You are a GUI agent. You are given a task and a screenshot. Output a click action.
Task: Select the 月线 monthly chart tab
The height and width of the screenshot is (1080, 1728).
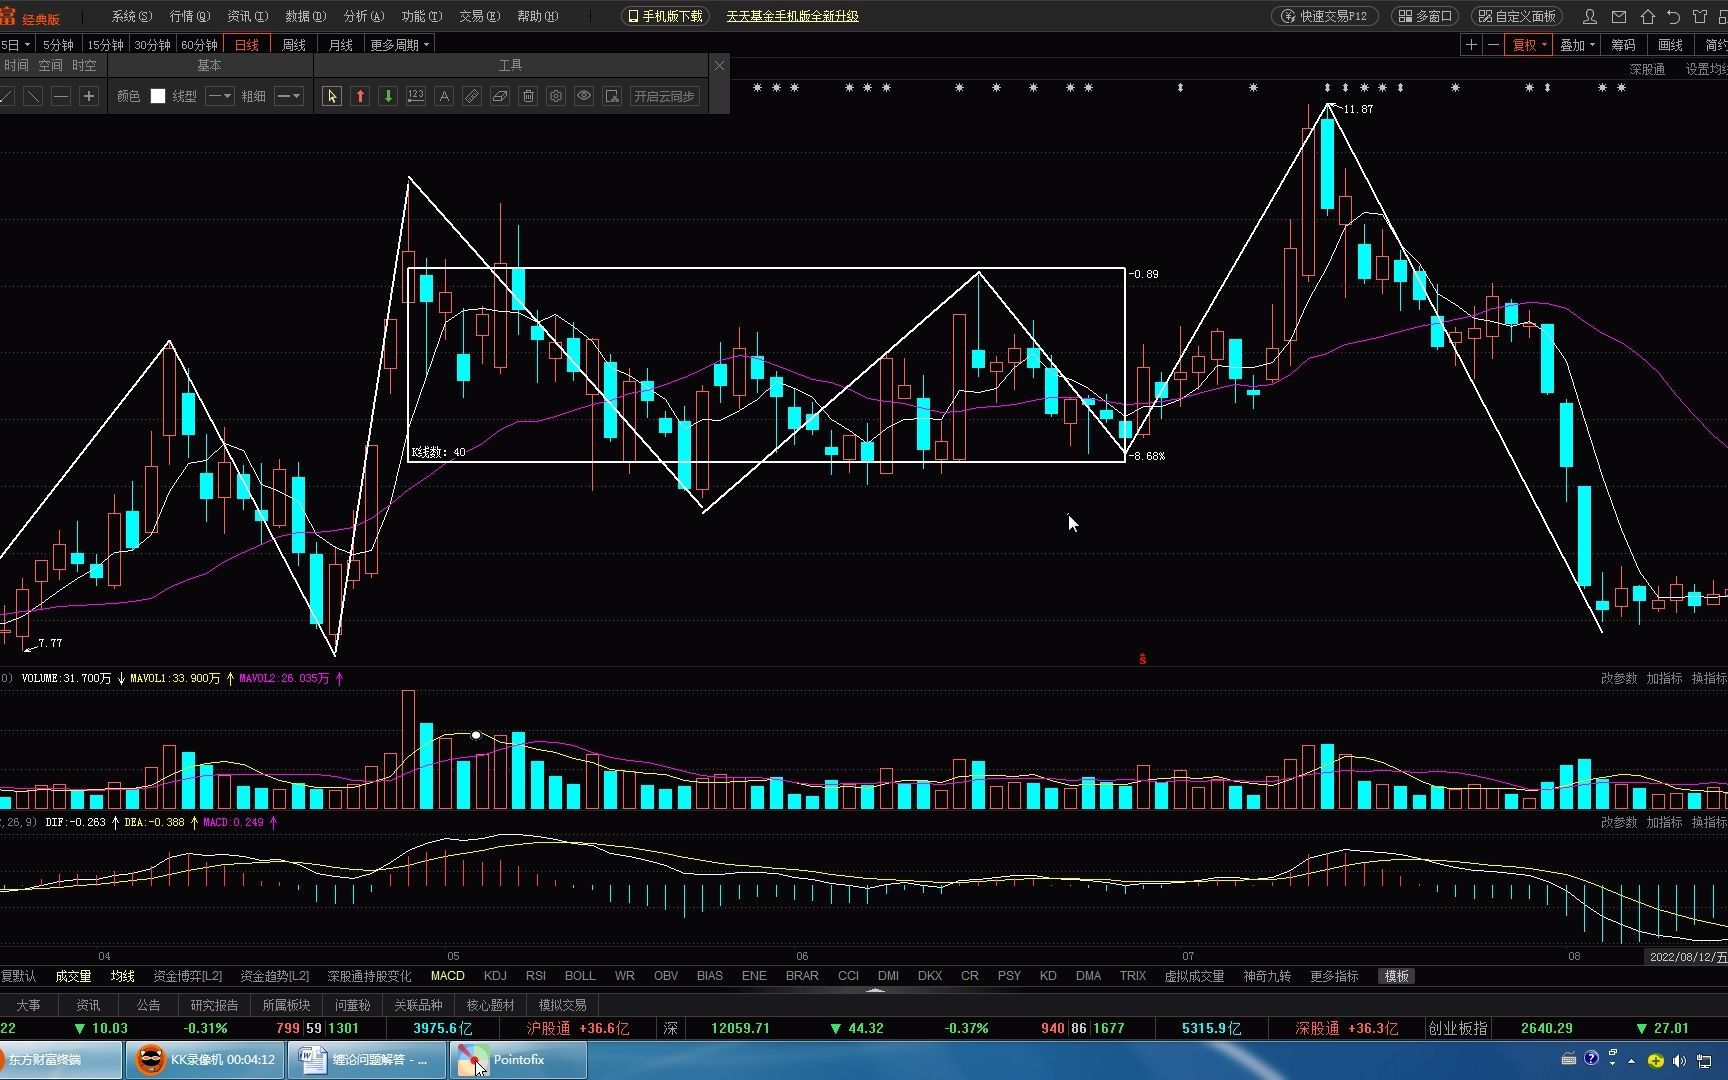click(341, 45)
